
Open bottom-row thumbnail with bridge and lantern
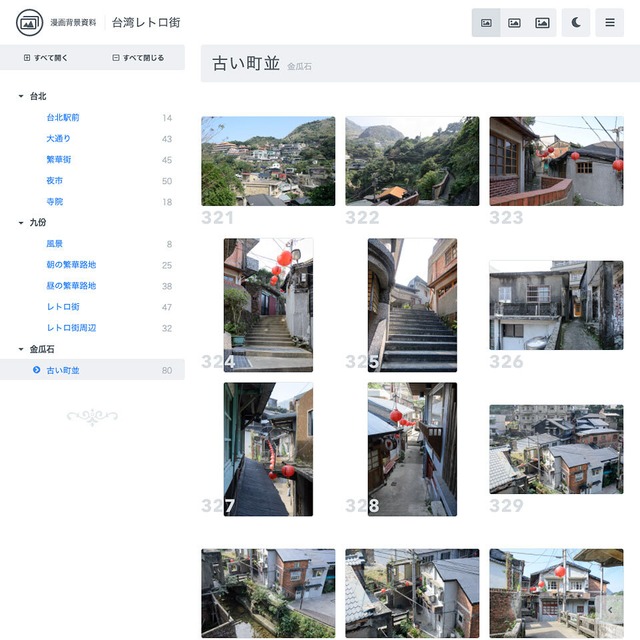556,593
